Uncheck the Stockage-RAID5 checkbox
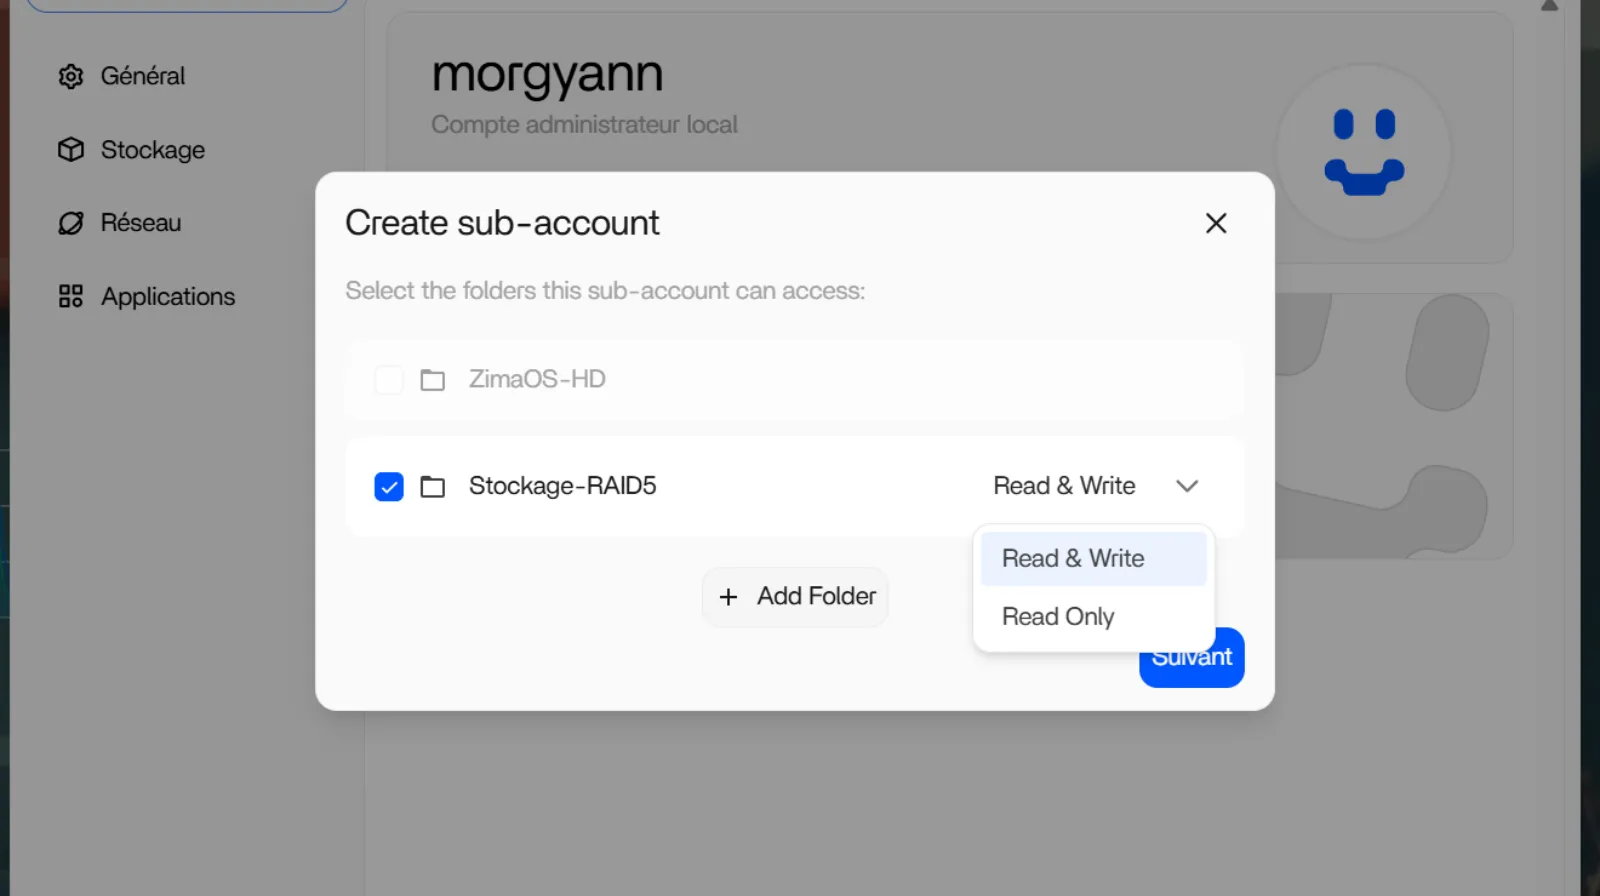The image size is (1600, 896). [x=389, y=487]
